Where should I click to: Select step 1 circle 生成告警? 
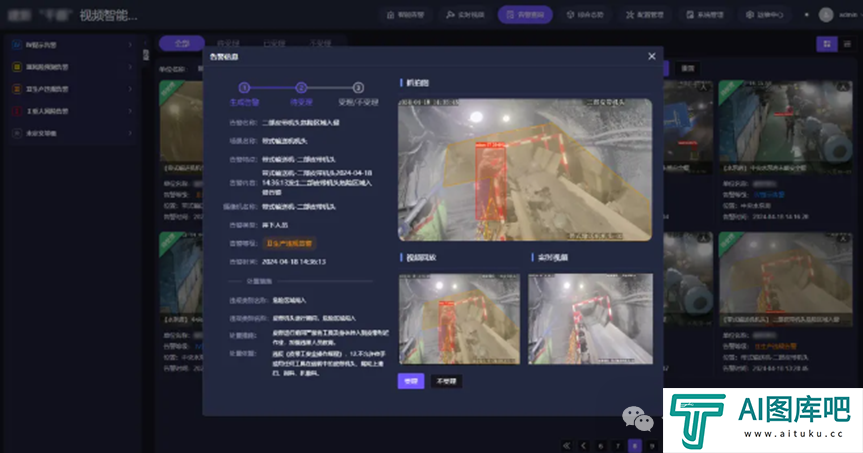point(244,88)
